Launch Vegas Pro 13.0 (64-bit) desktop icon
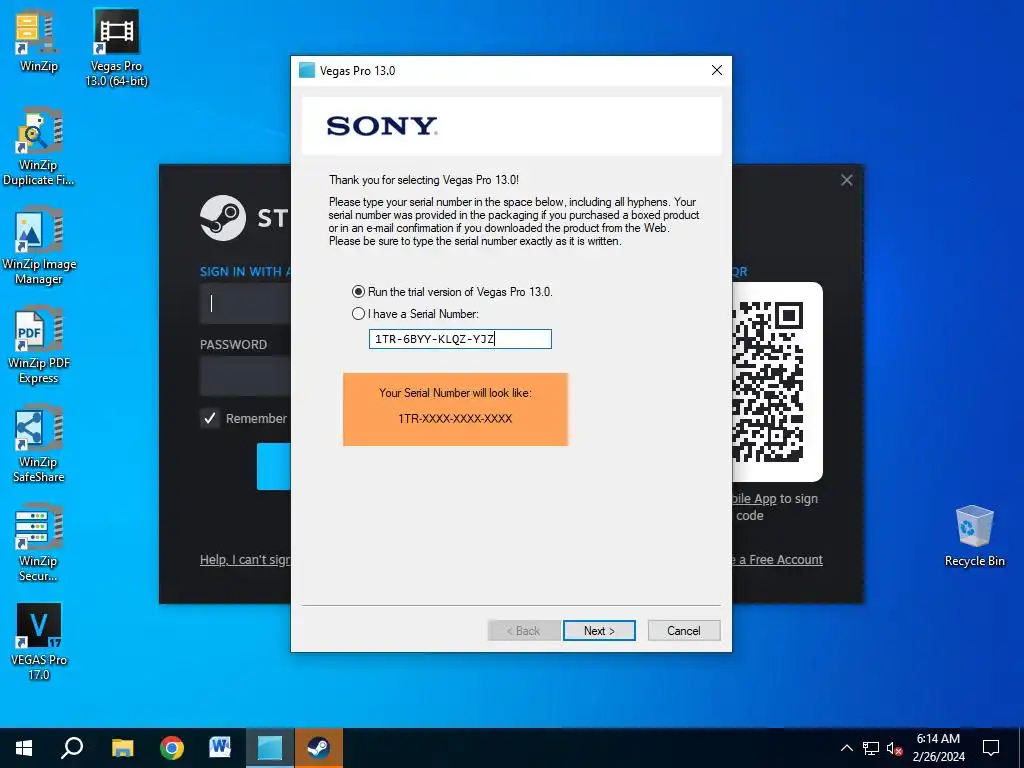 tap(116, 47)
